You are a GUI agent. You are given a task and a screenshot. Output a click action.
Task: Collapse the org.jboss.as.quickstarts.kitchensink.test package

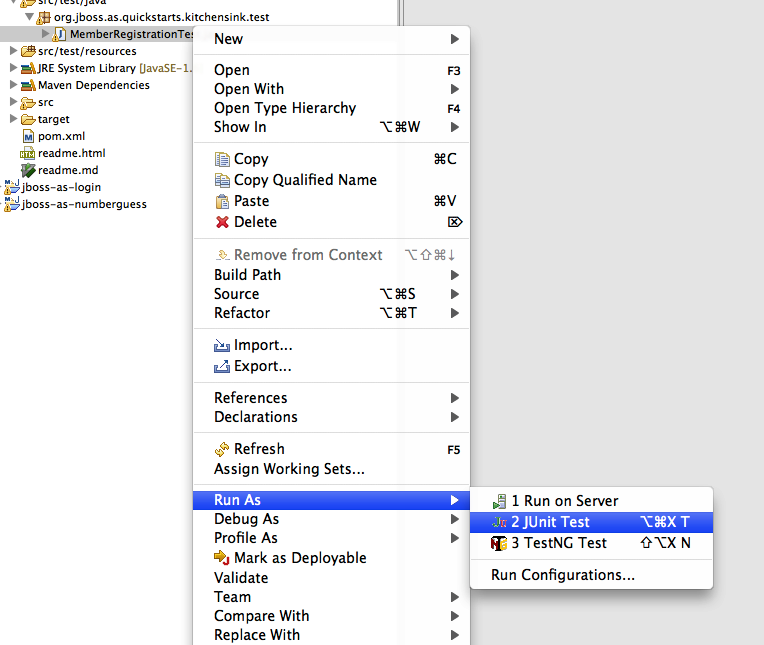click(x=30, y=17)
